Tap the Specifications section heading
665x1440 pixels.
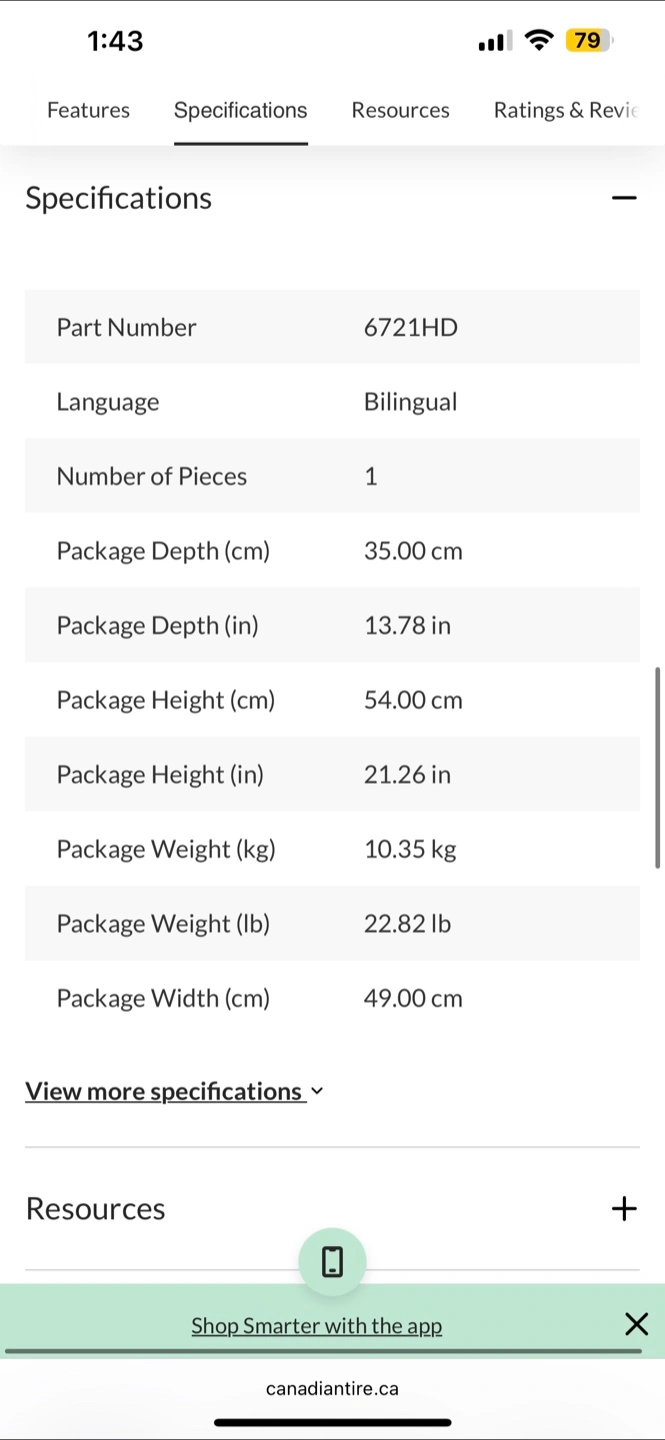[118, 198]
